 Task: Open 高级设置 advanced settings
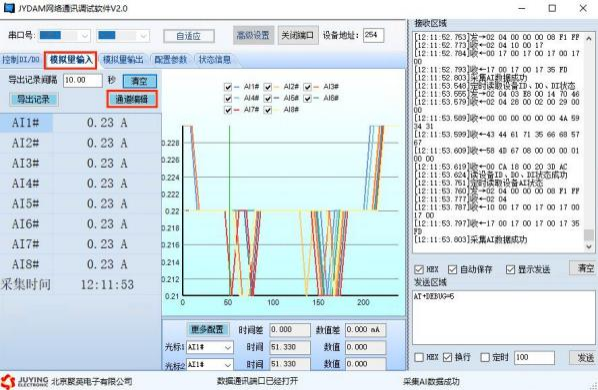tap(253, 35)
